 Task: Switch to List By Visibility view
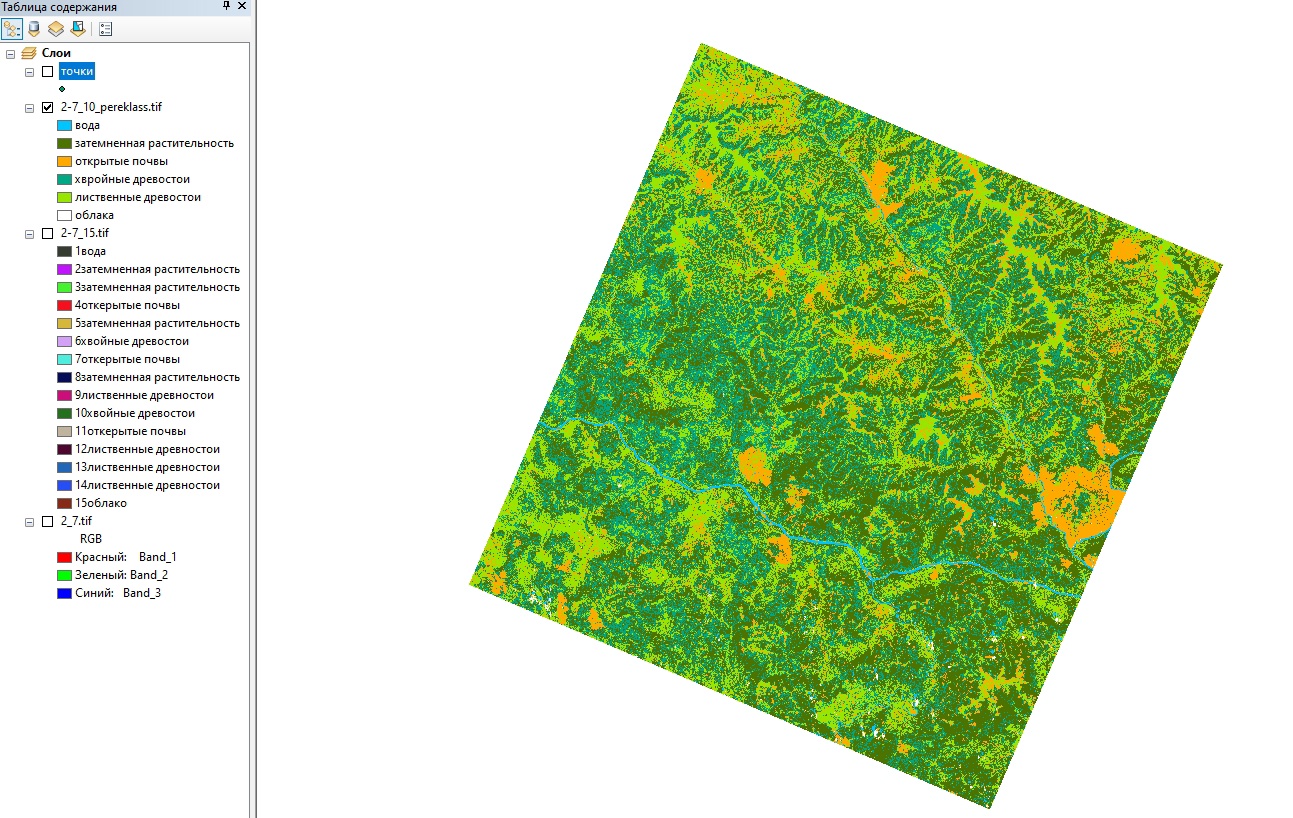56,29
